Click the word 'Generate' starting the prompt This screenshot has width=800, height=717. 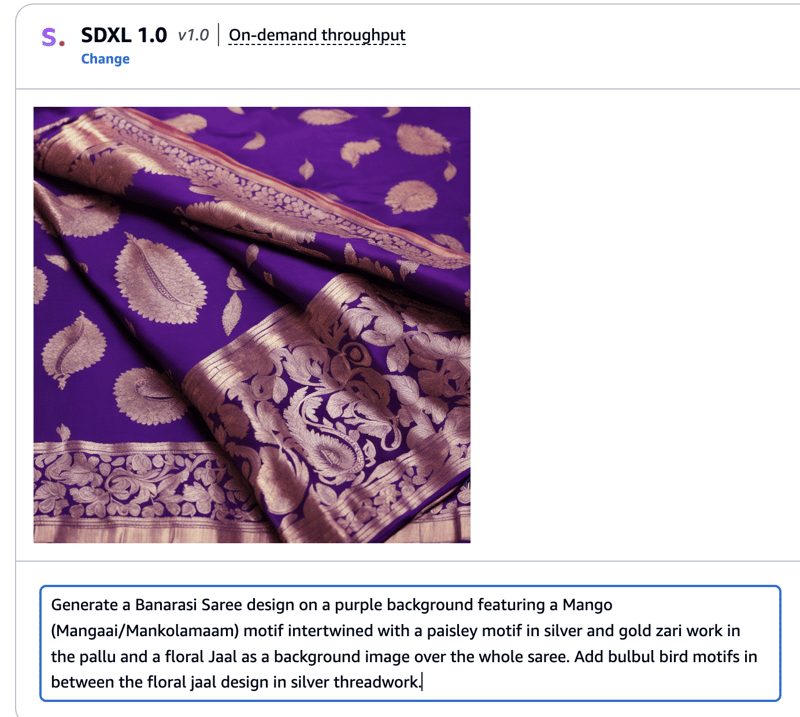(84, 605)
